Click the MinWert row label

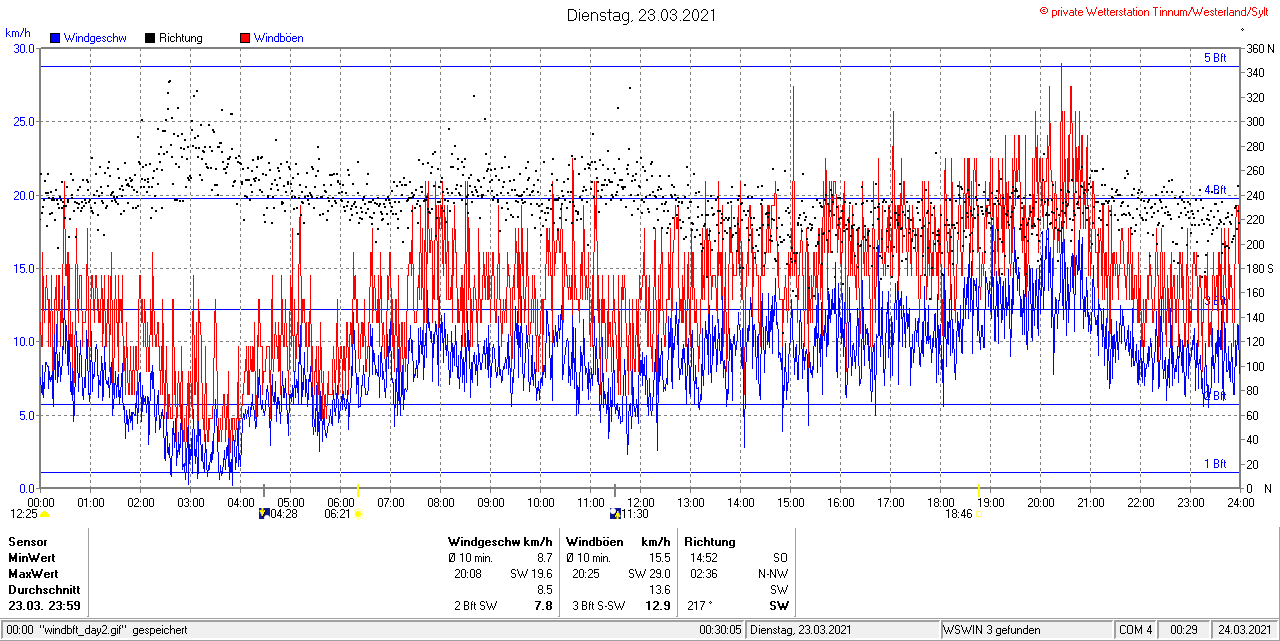pyautogui.click(x=32, y=558)
